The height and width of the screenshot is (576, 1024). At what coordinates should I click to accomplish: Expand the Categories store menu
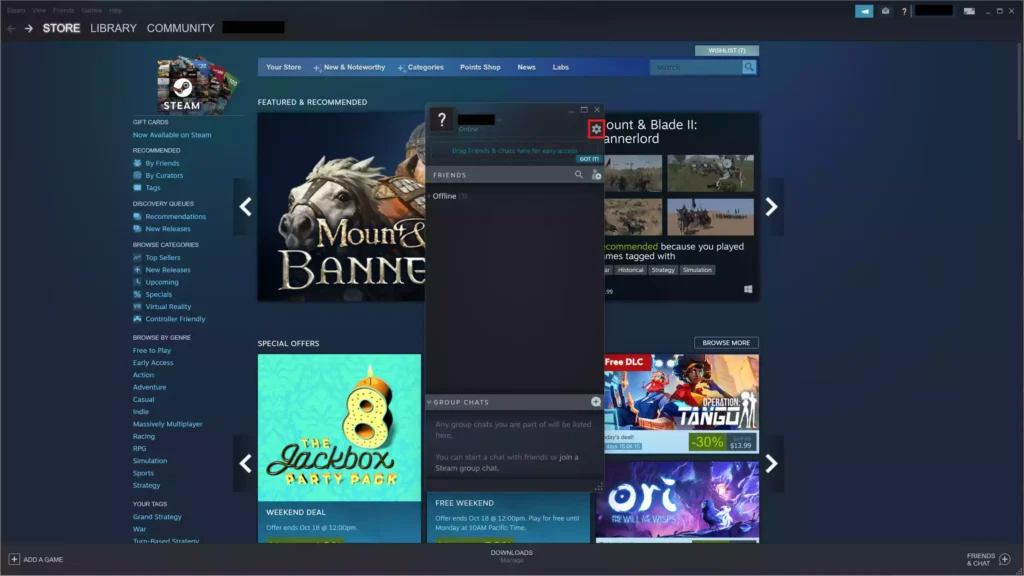pos(421,67)
